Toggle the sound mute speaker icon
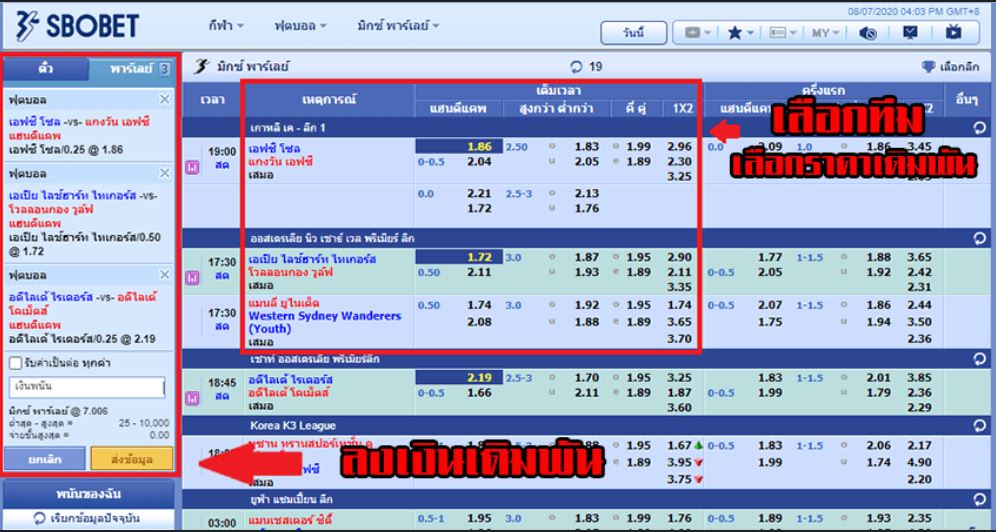996x532 pixels. [x=867, y=33]
